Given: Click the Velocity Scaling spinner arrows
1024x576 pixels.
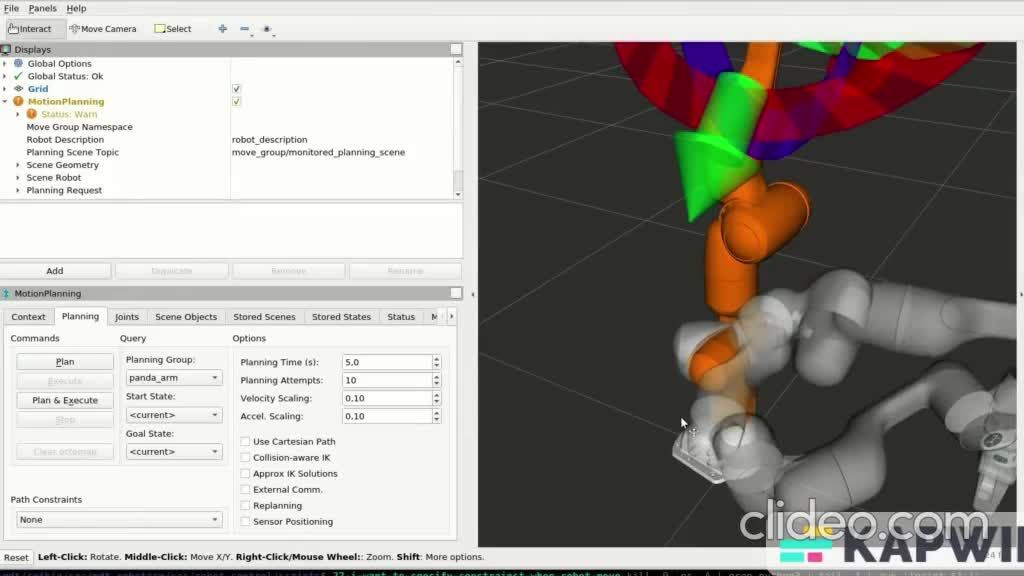Looking at the screenshot, I should point(436,398).
